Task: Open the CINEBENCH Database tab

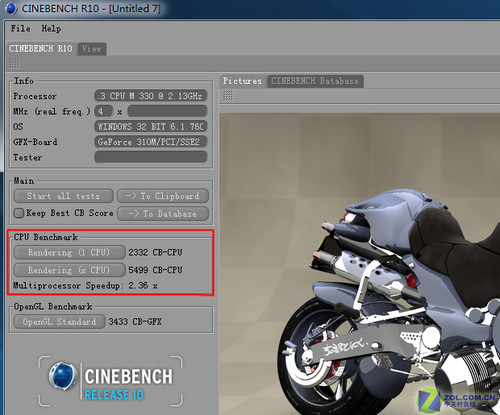Action: click(x=315, y=81)
